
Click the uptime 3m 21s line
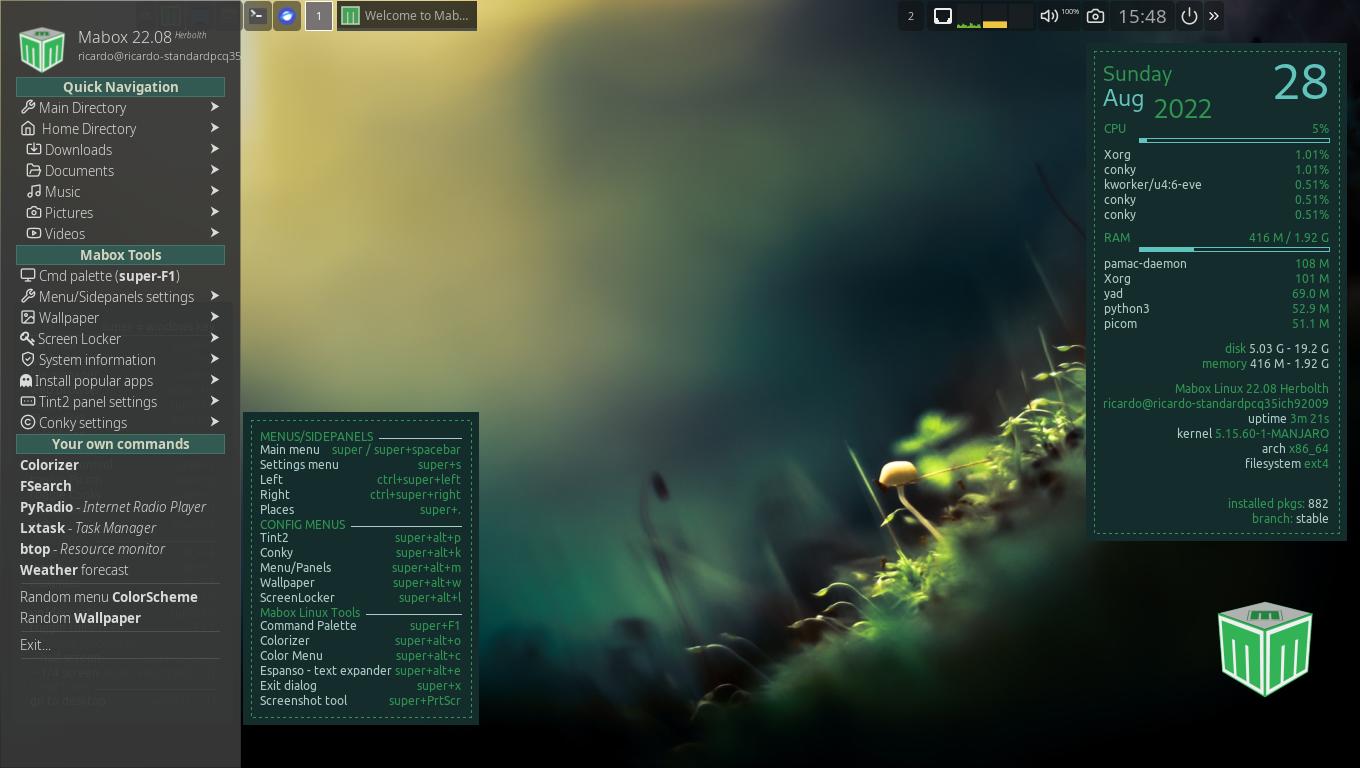coord(1288,419)
